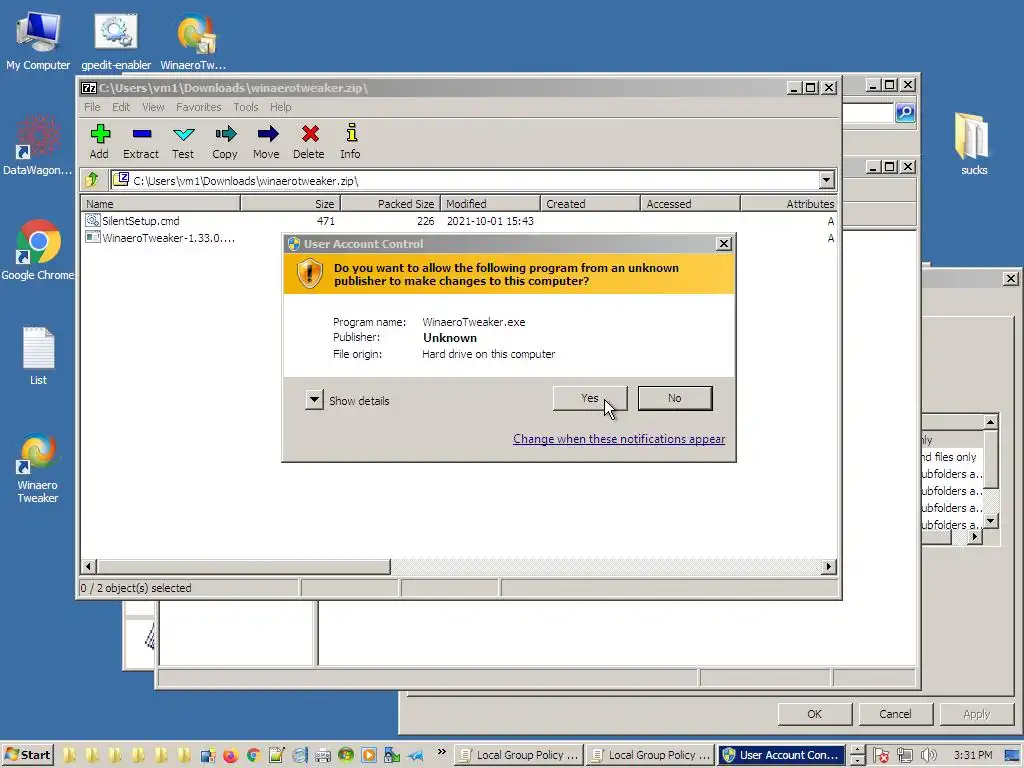Click the red Delete icon in 7-Zip

tap(310, 134)
